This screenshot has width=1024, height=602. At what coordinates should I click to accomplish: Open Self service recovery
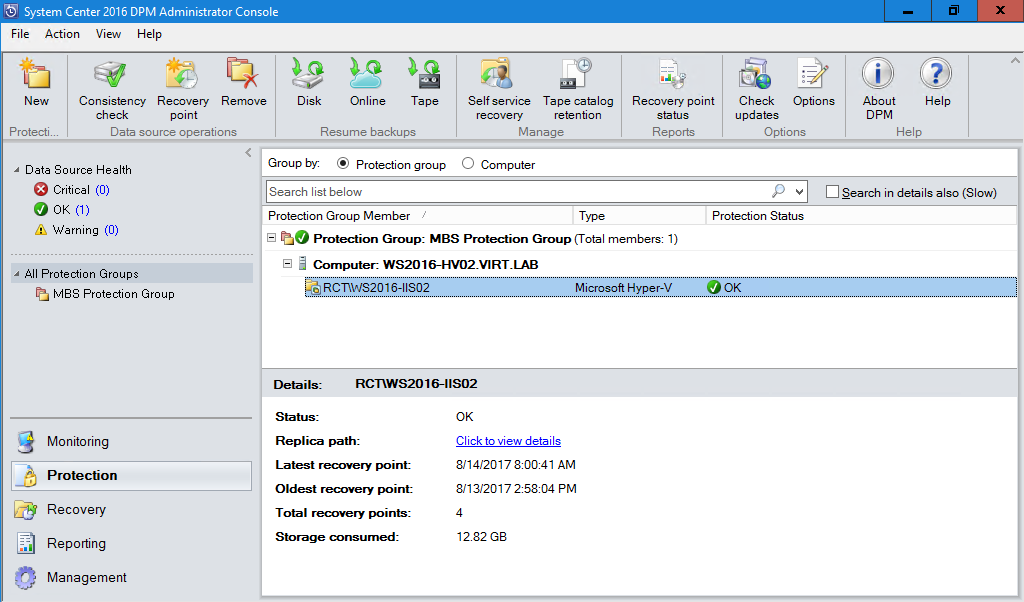(x=499, y=89)
